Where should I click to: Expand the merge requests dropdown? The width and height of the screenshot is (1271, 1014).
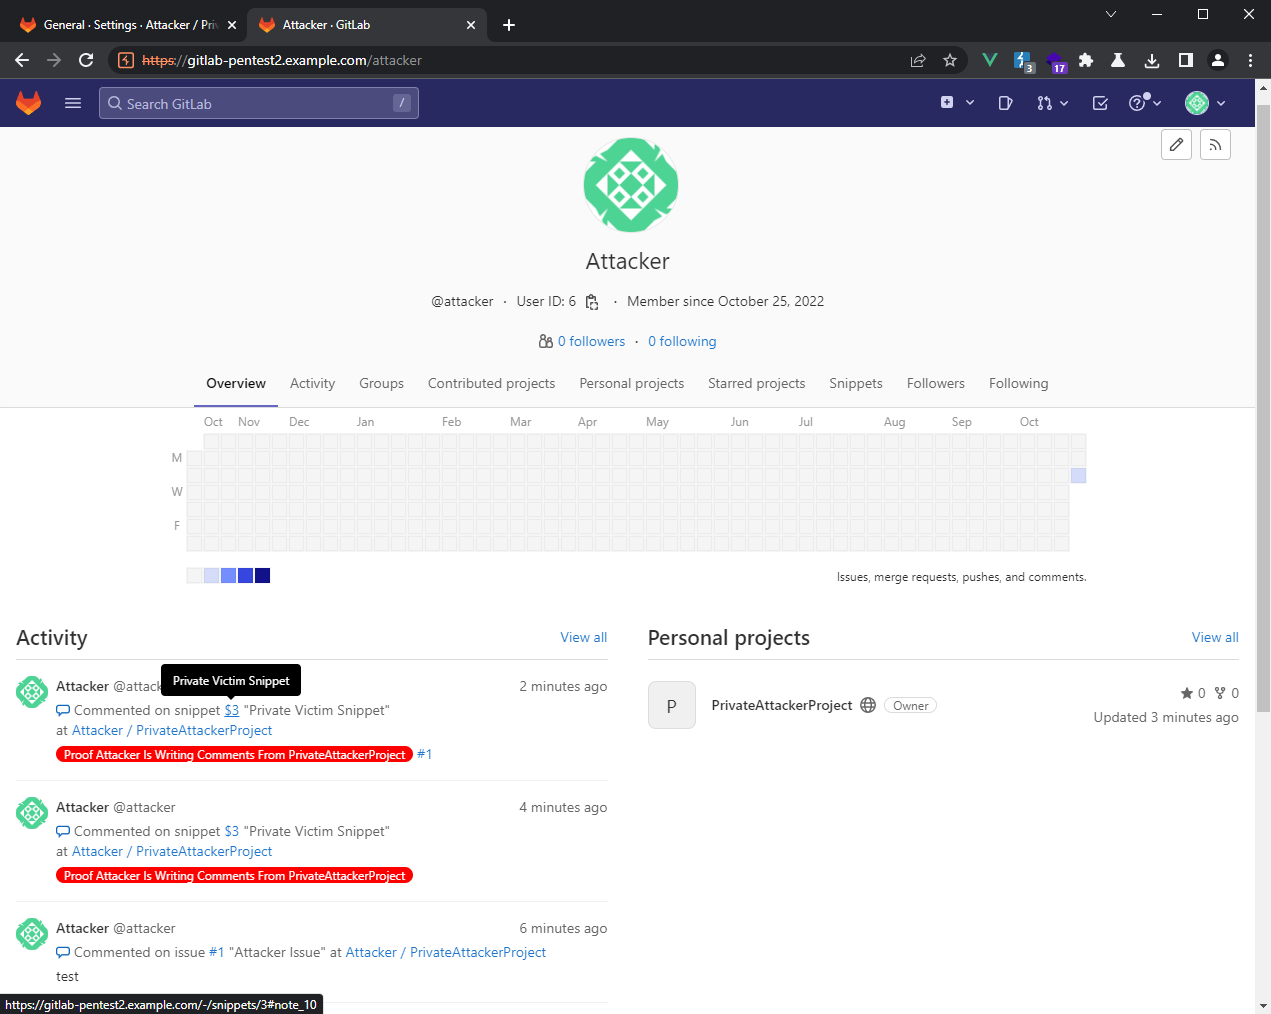pyautogui.click(x=1052, y=103)
